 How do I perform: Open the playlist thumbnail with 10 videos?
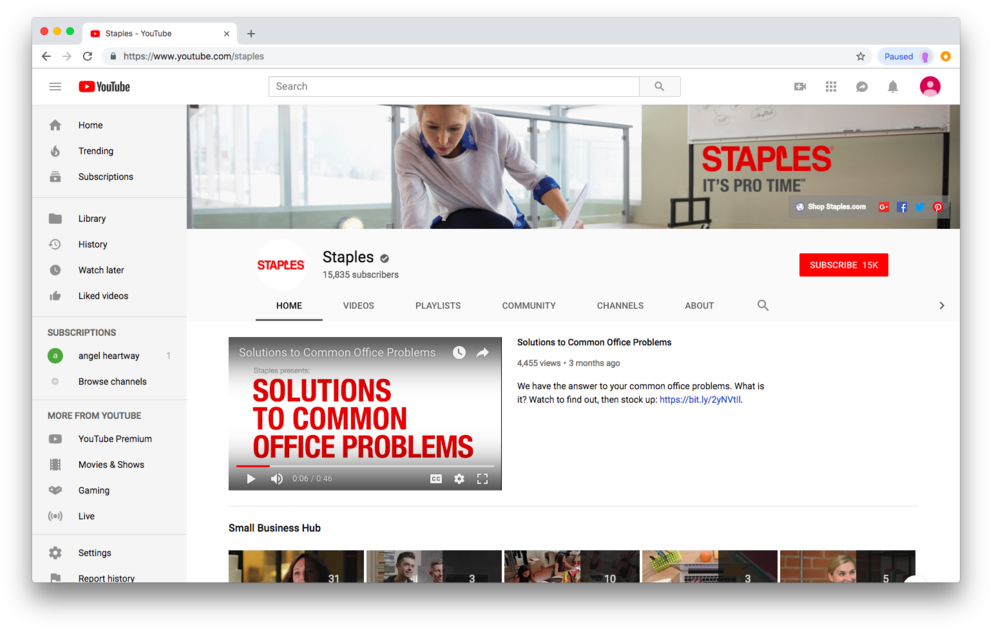[x=571, y=566]
